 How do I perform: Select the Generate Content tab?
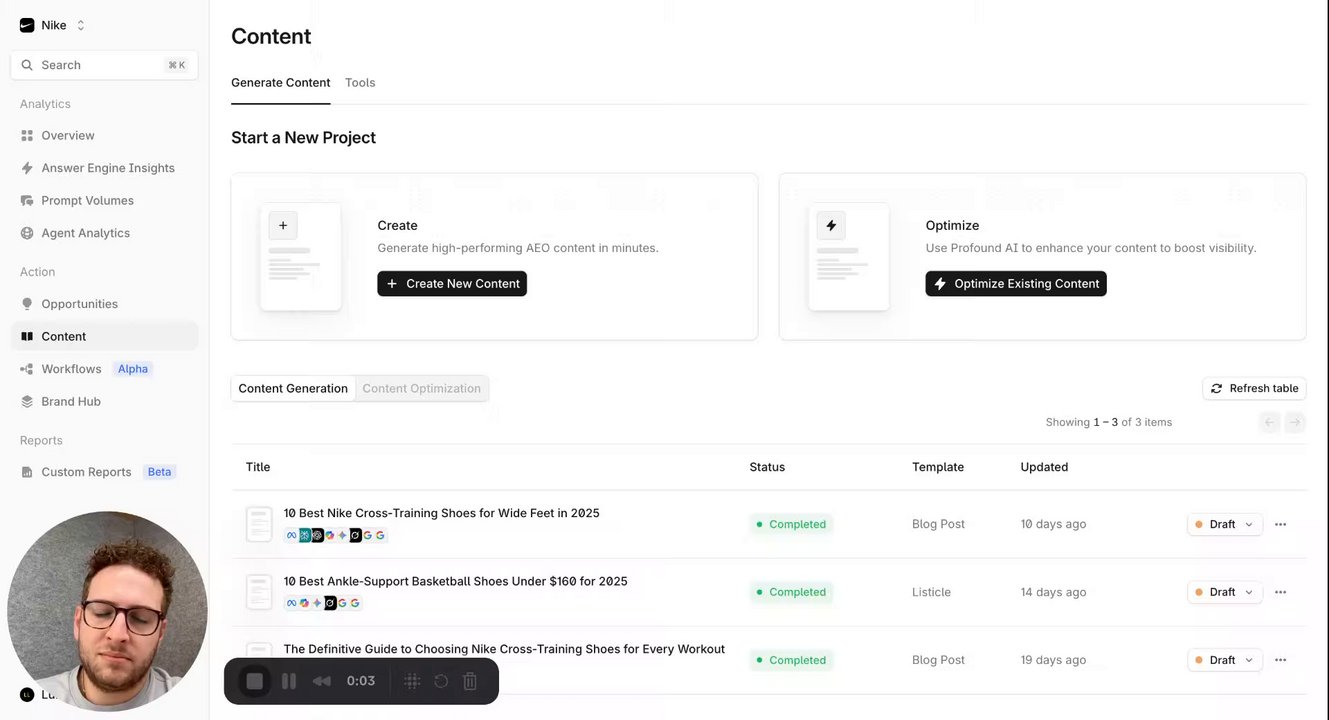pos(280,83)
